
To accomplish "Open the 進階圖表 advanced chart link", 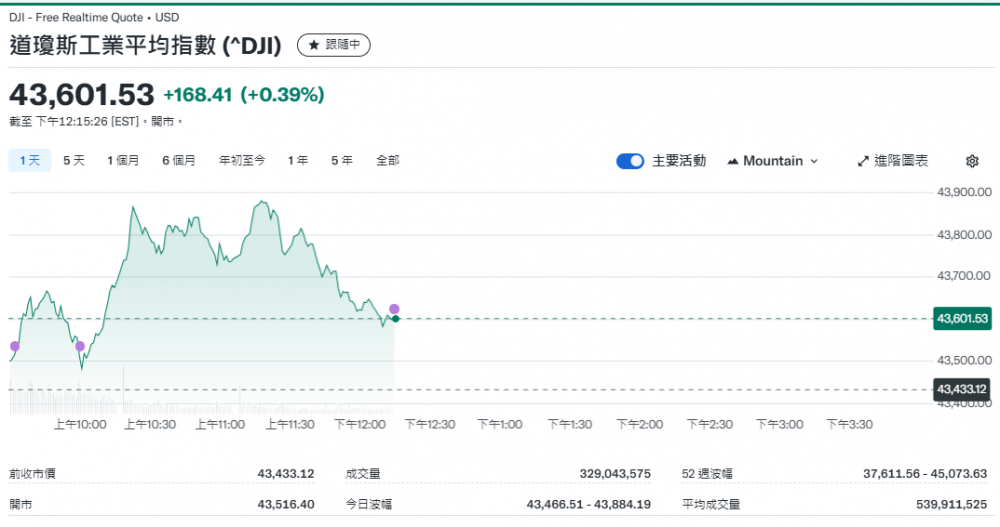I will pos(901,161).
